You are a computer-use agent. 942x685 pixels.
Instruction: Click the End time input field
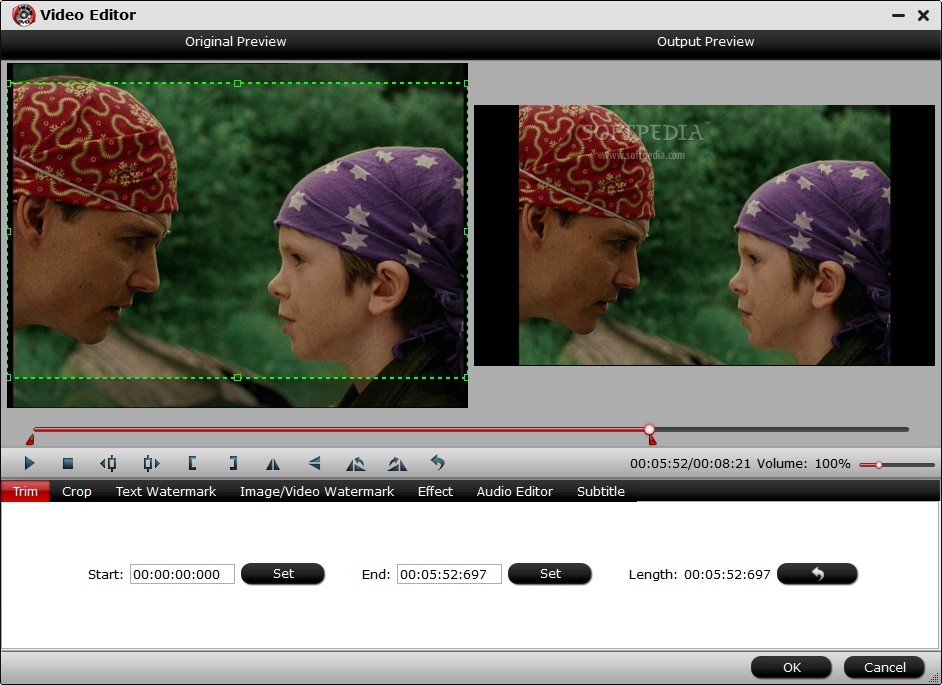click(x=449, y=574)
